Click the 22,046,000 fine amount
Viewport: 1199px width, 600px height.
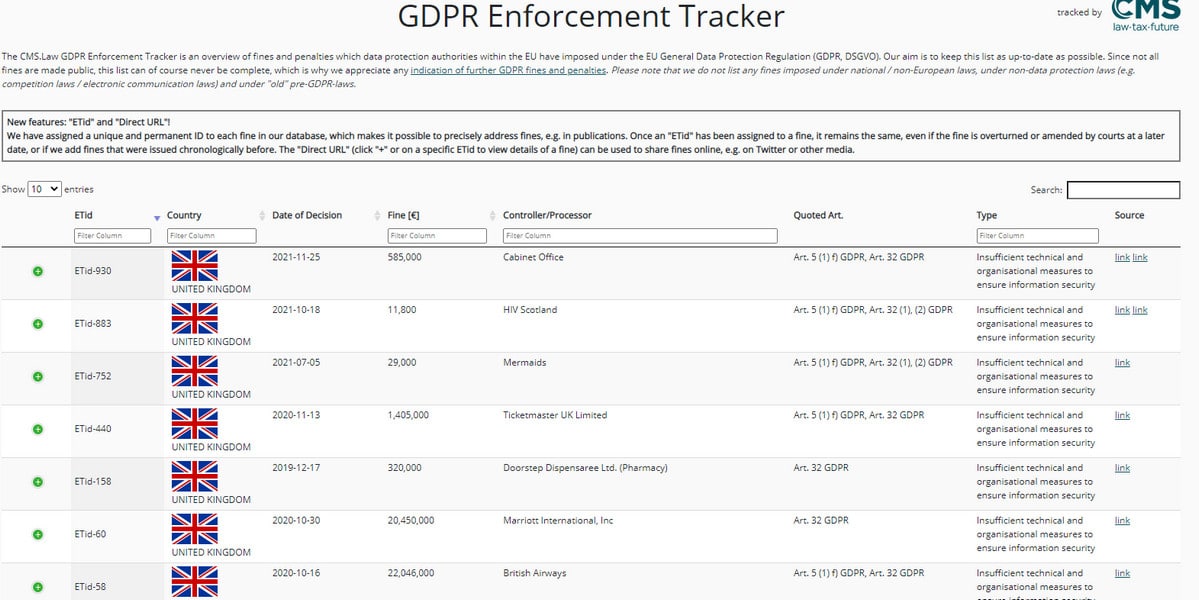pyautogui.click(x=411, y=574)
